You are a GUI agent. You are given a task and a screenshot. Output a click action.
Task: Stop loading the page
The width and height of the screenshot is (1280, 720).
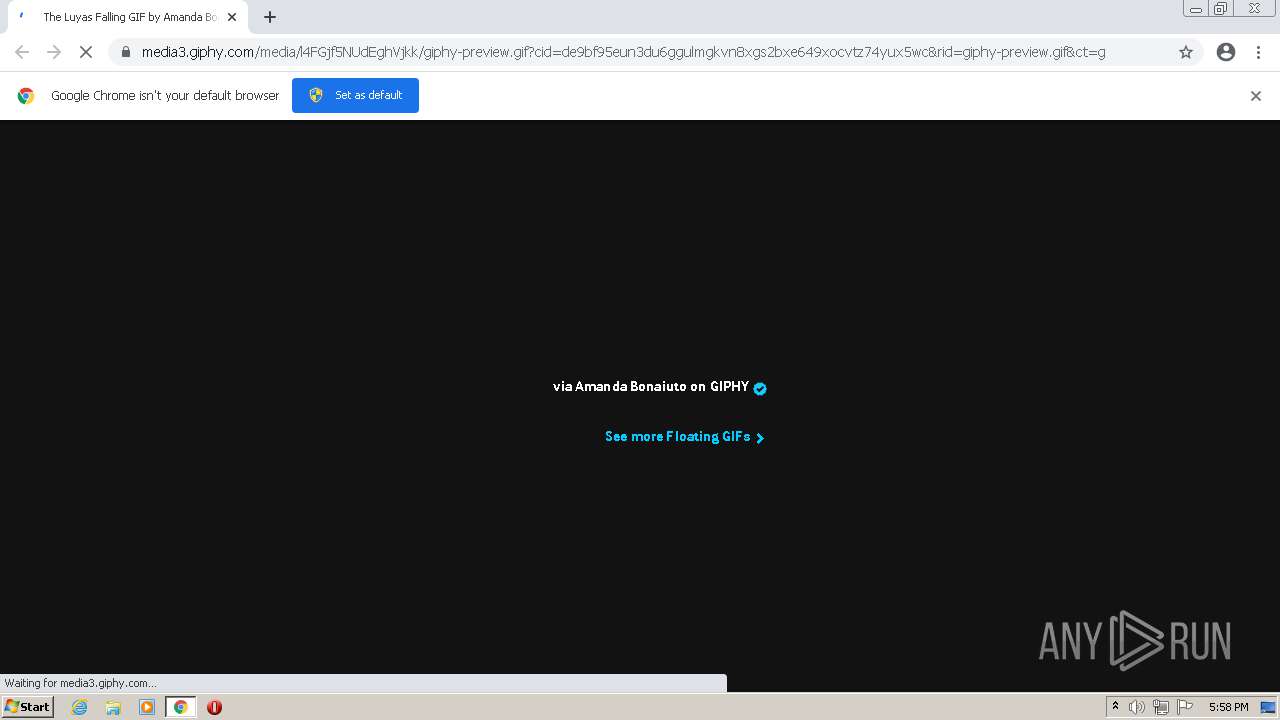(x=86, y=52)
